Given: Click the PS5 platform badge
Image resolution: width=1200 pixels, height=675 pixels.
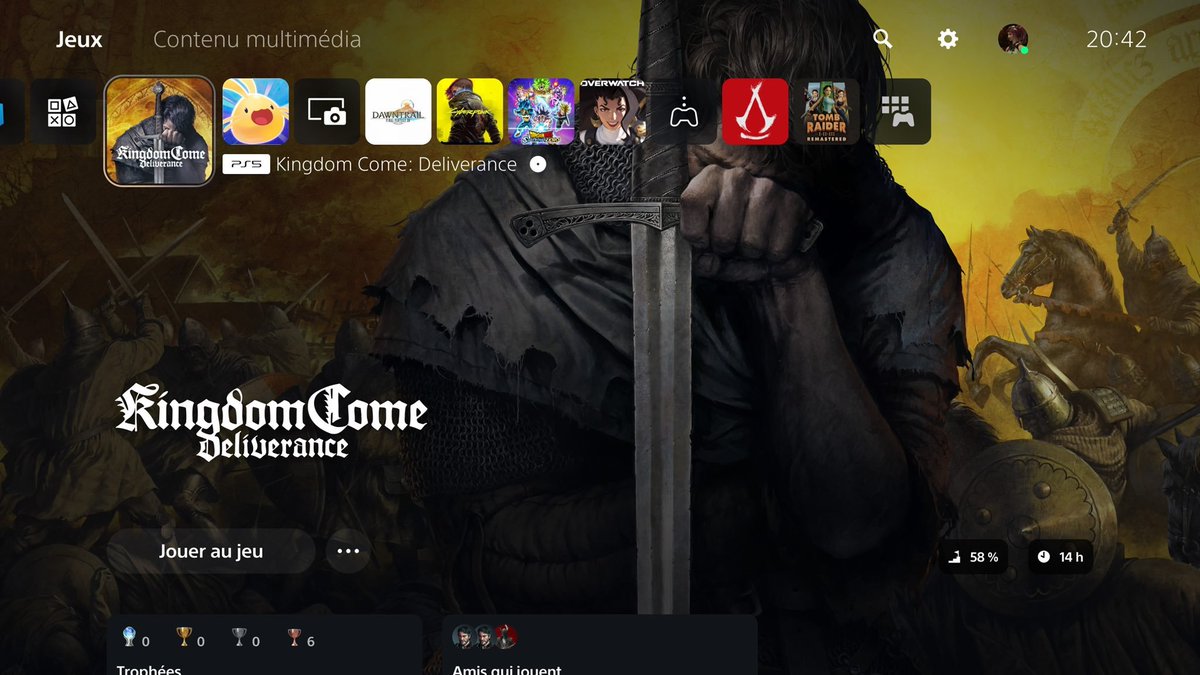Looking at the screenshot, I should pyautogui.click(x=246, y=164).
